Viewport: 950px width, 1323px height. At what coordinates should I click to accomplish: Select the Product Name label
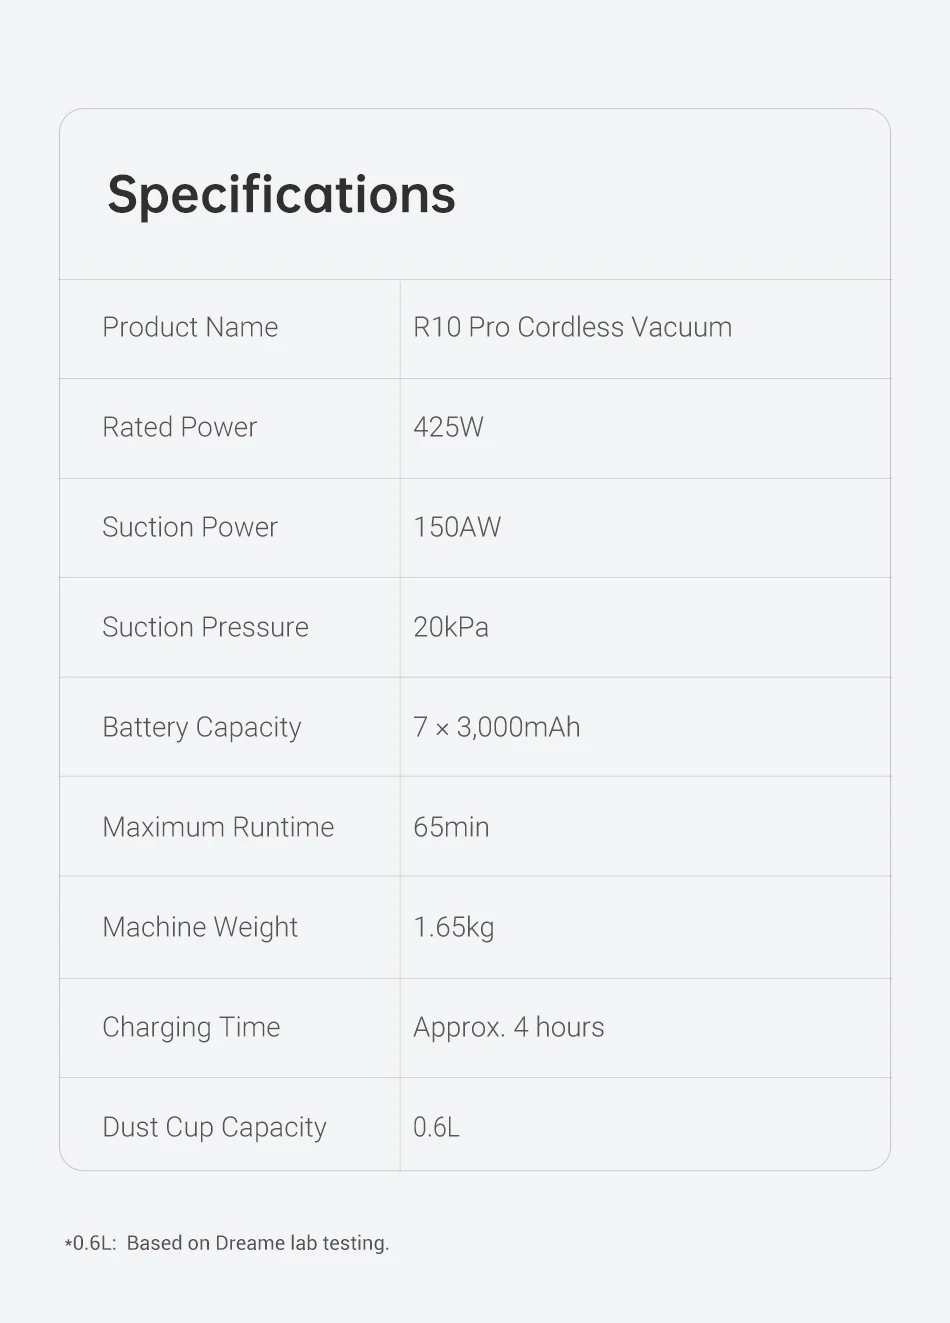click(190, 327)
